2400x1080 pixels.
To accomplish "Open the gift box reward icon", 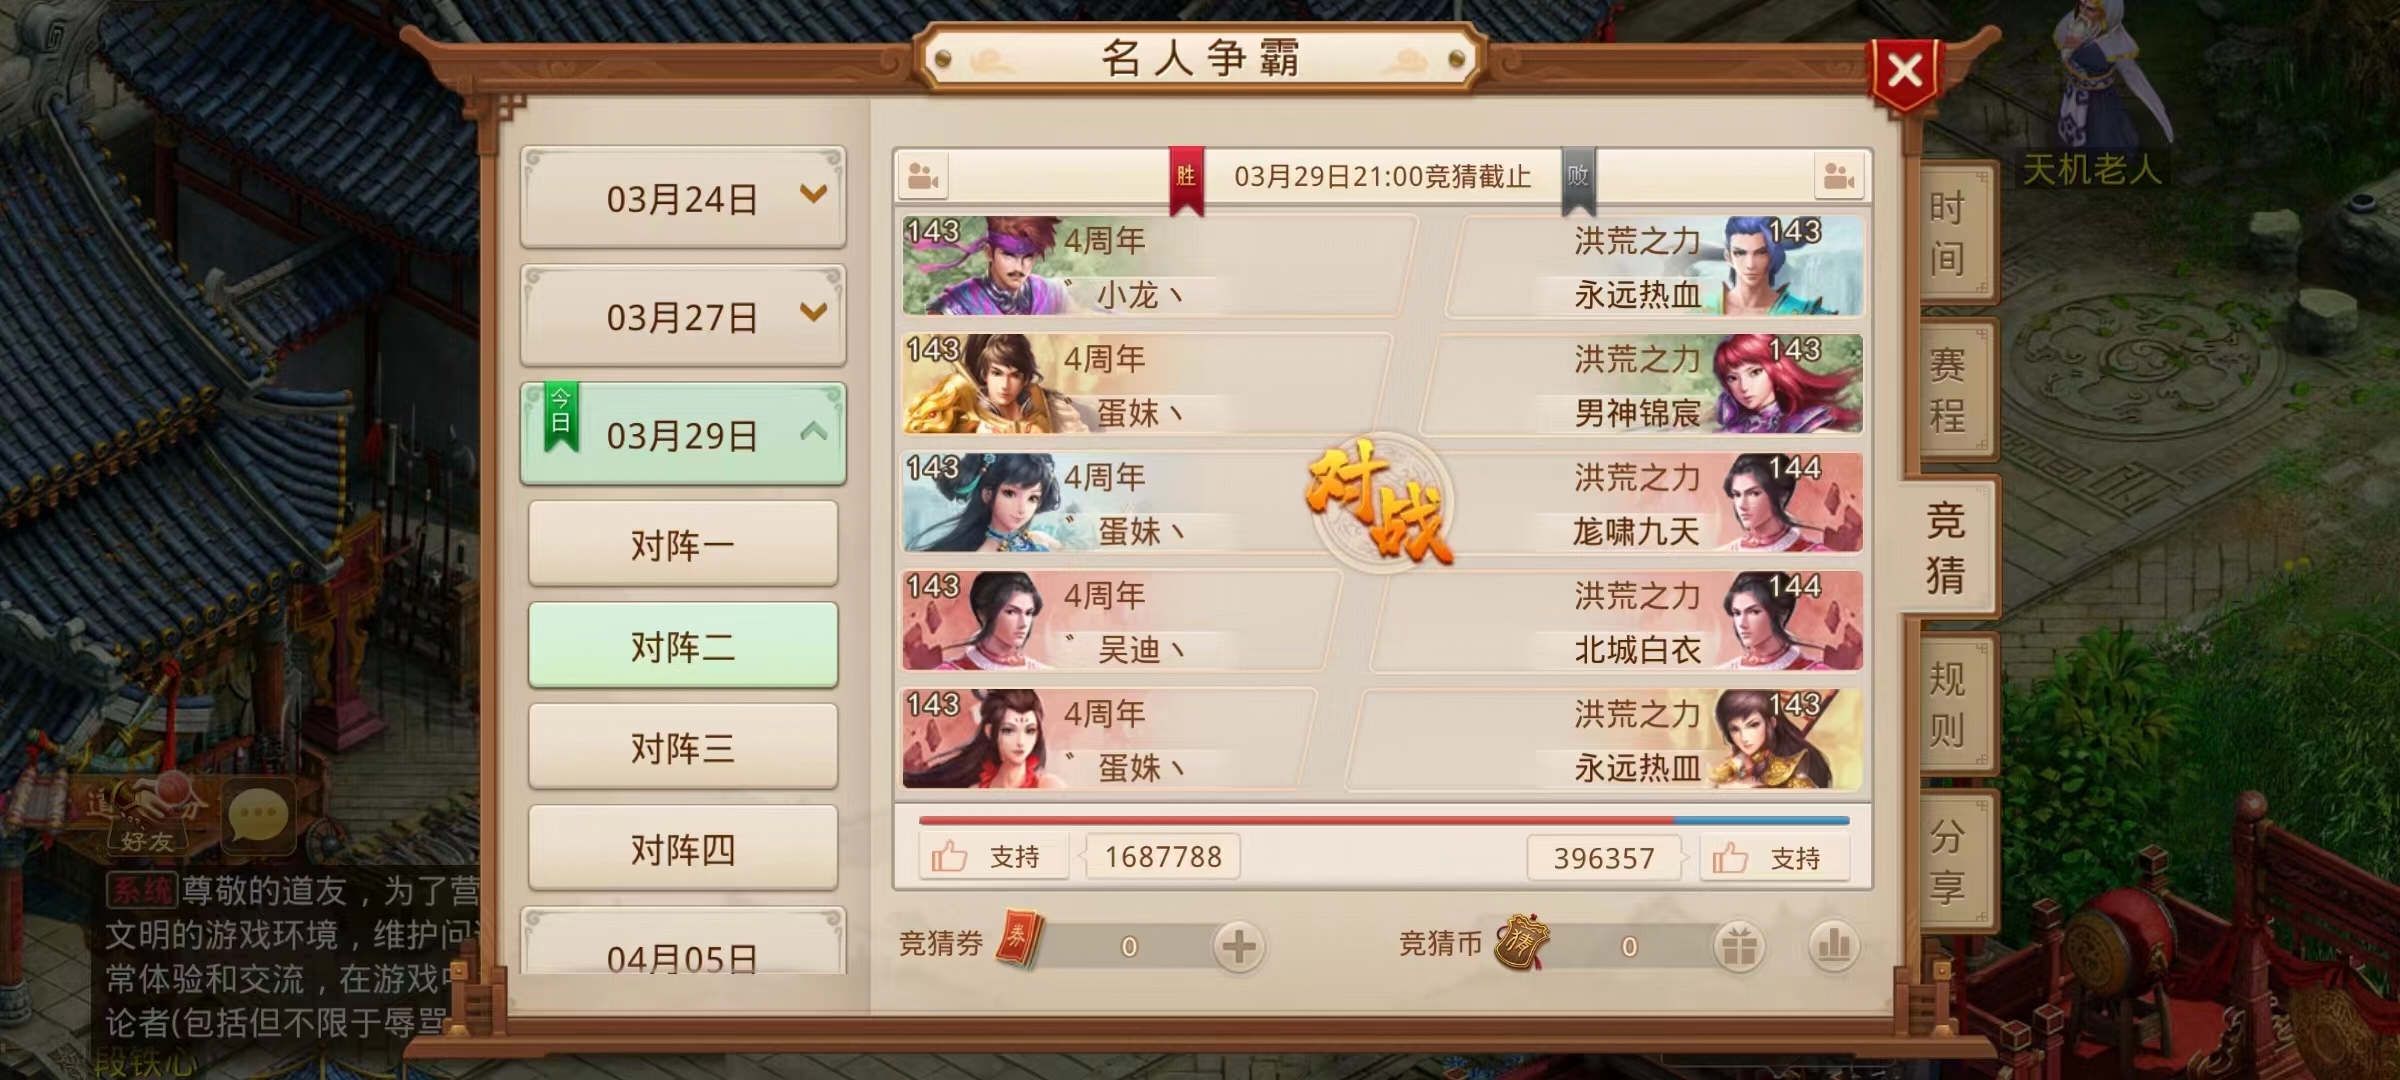I will (1739, 946).
